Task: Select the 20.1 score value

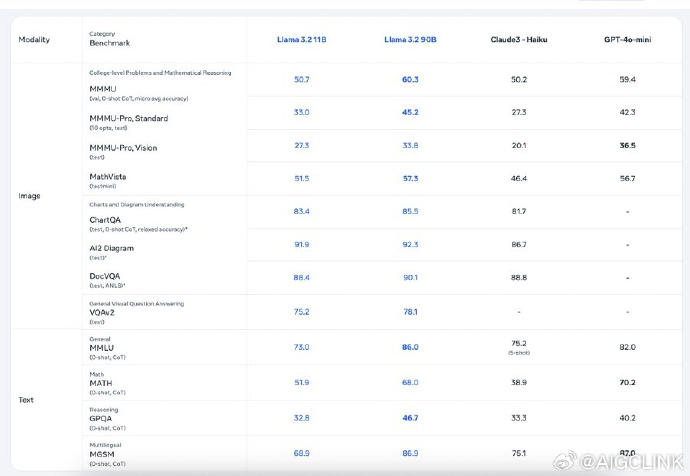Action: 519,145
